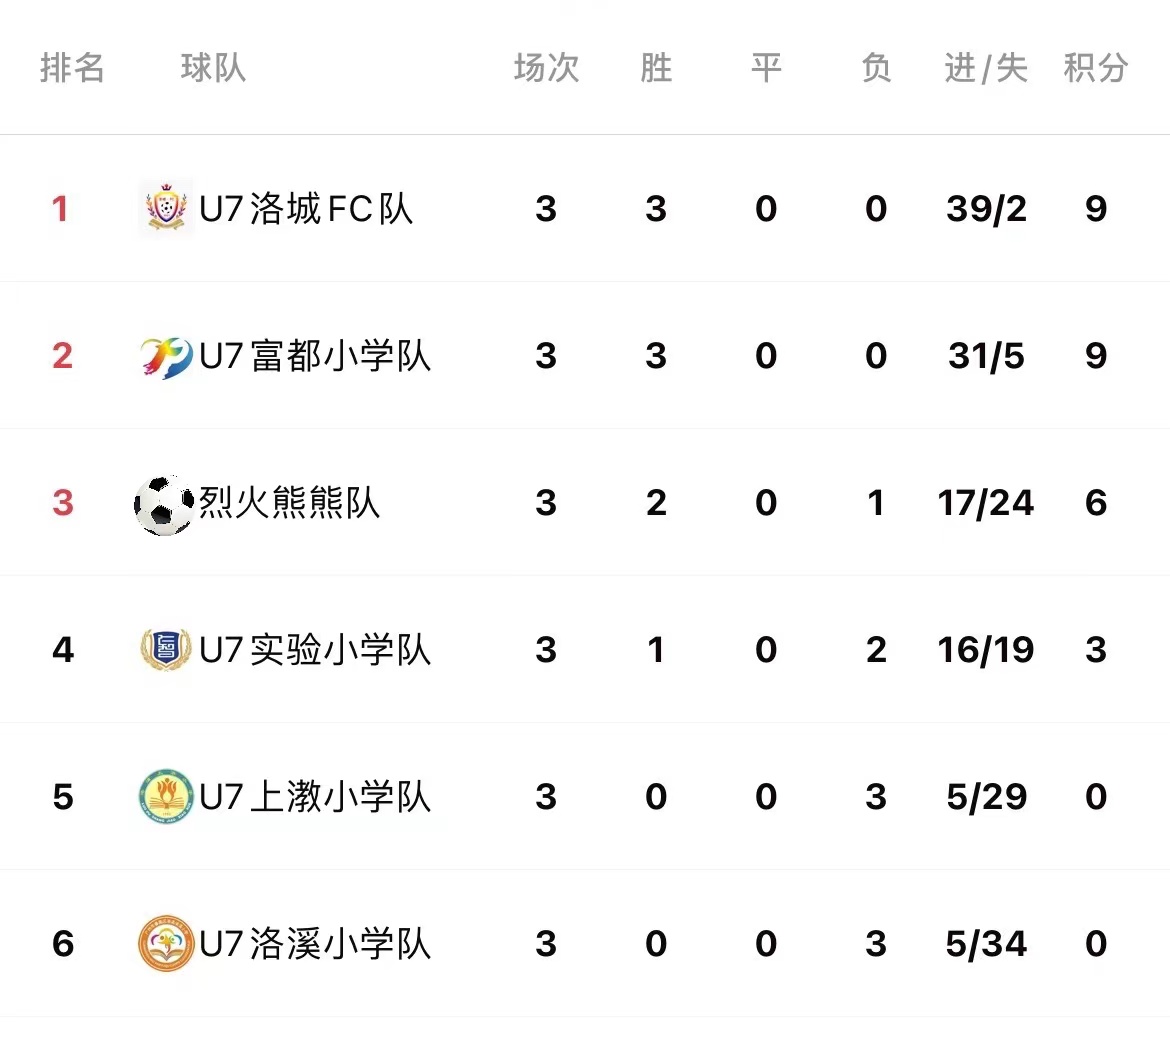Click the U7实验小学队 blue shield badge
Image resolution: width=1170 pixels, height=1045 pixels.
[166, 649]
